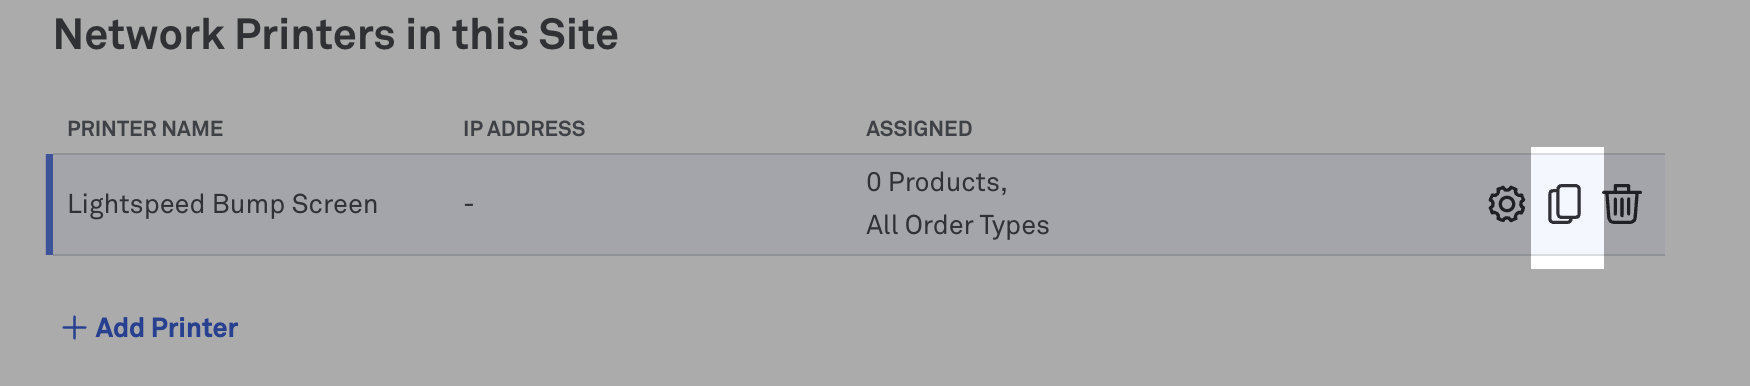
Task: Click the word Printer in Add Printer
Action: click(x=195, y=328)
